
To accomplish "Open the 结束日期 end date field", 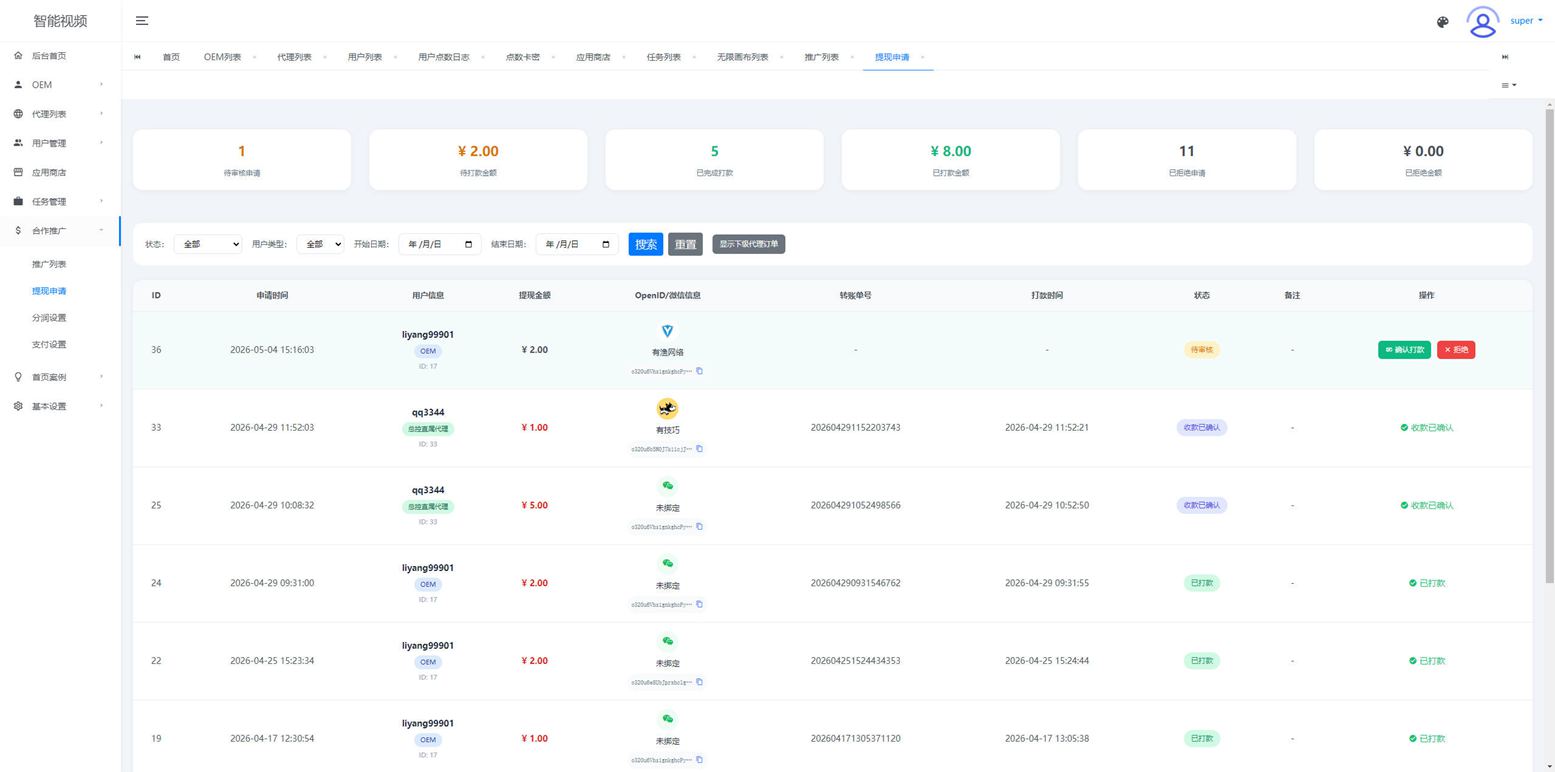I will (577, 244).
